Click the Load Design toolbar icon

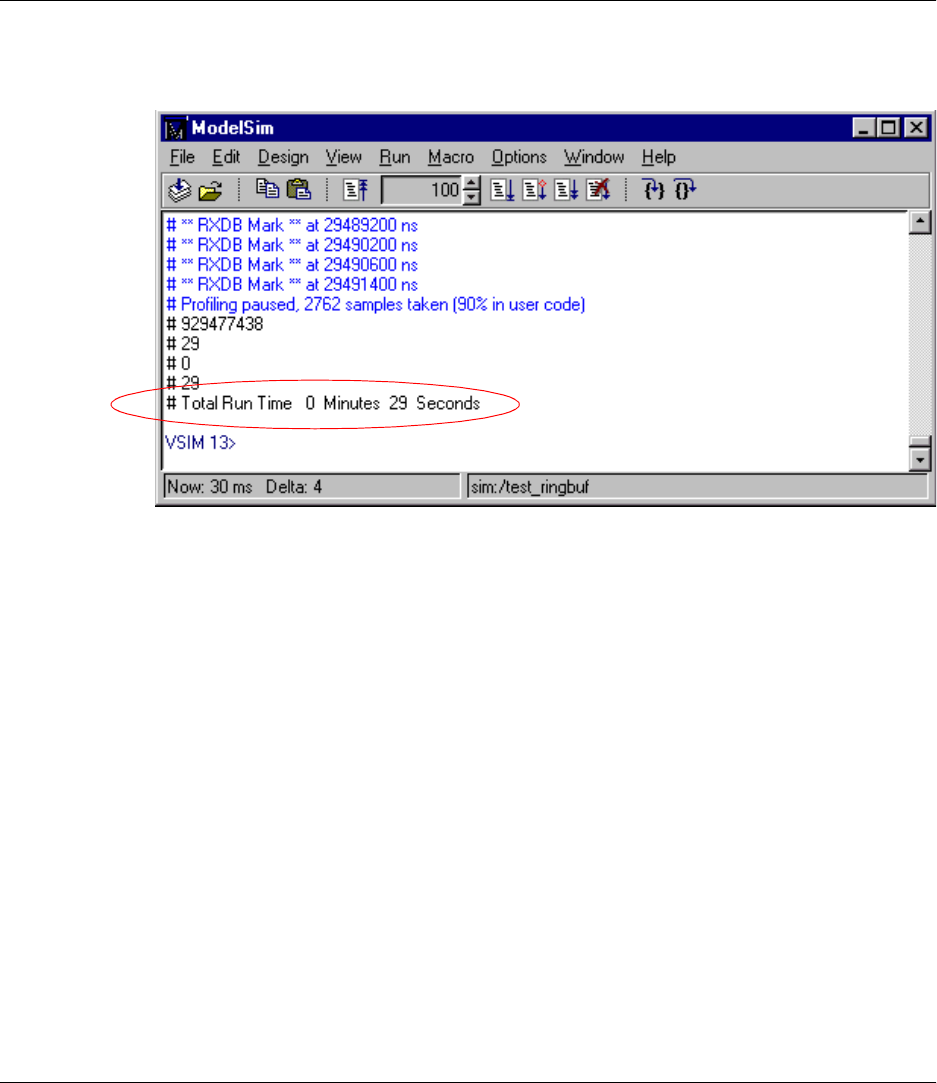[x=180, y=190]
